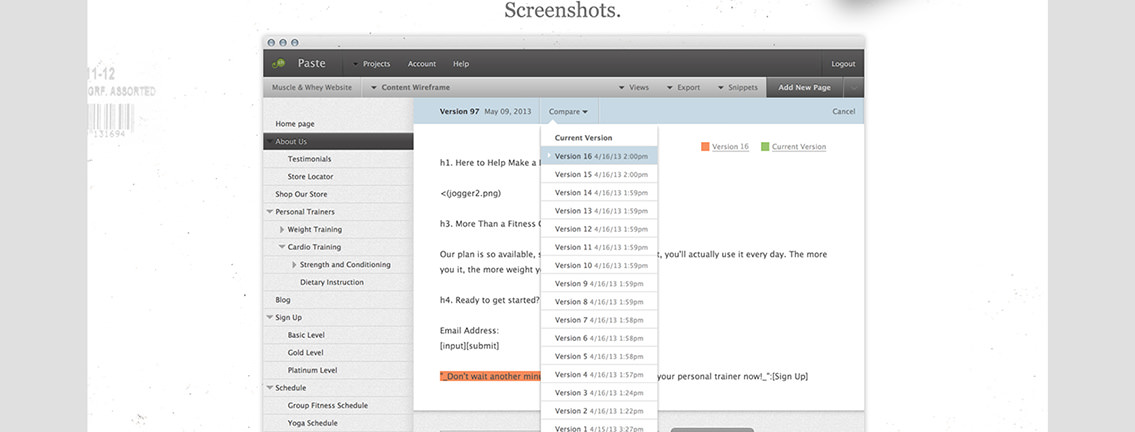Screen dimensions: 1135x432
Task: Select Version 2 in the dropdown list
Action: [599, 411]
